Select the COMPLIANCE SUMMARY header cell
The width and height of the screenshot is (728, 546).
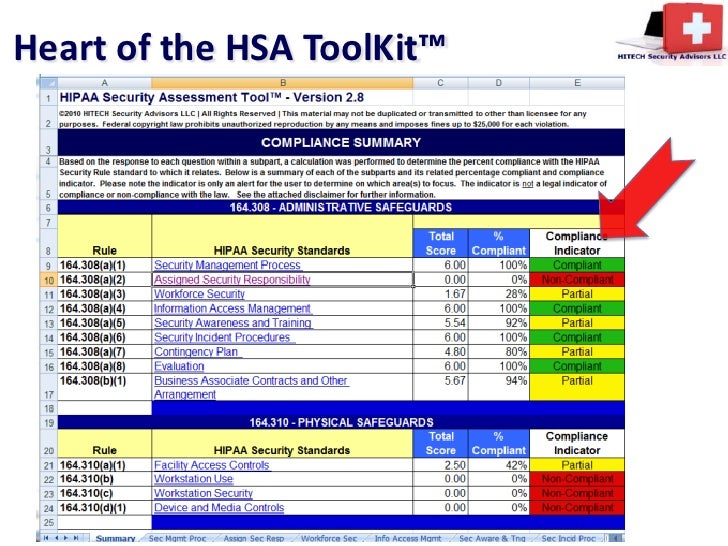point(341,143)
